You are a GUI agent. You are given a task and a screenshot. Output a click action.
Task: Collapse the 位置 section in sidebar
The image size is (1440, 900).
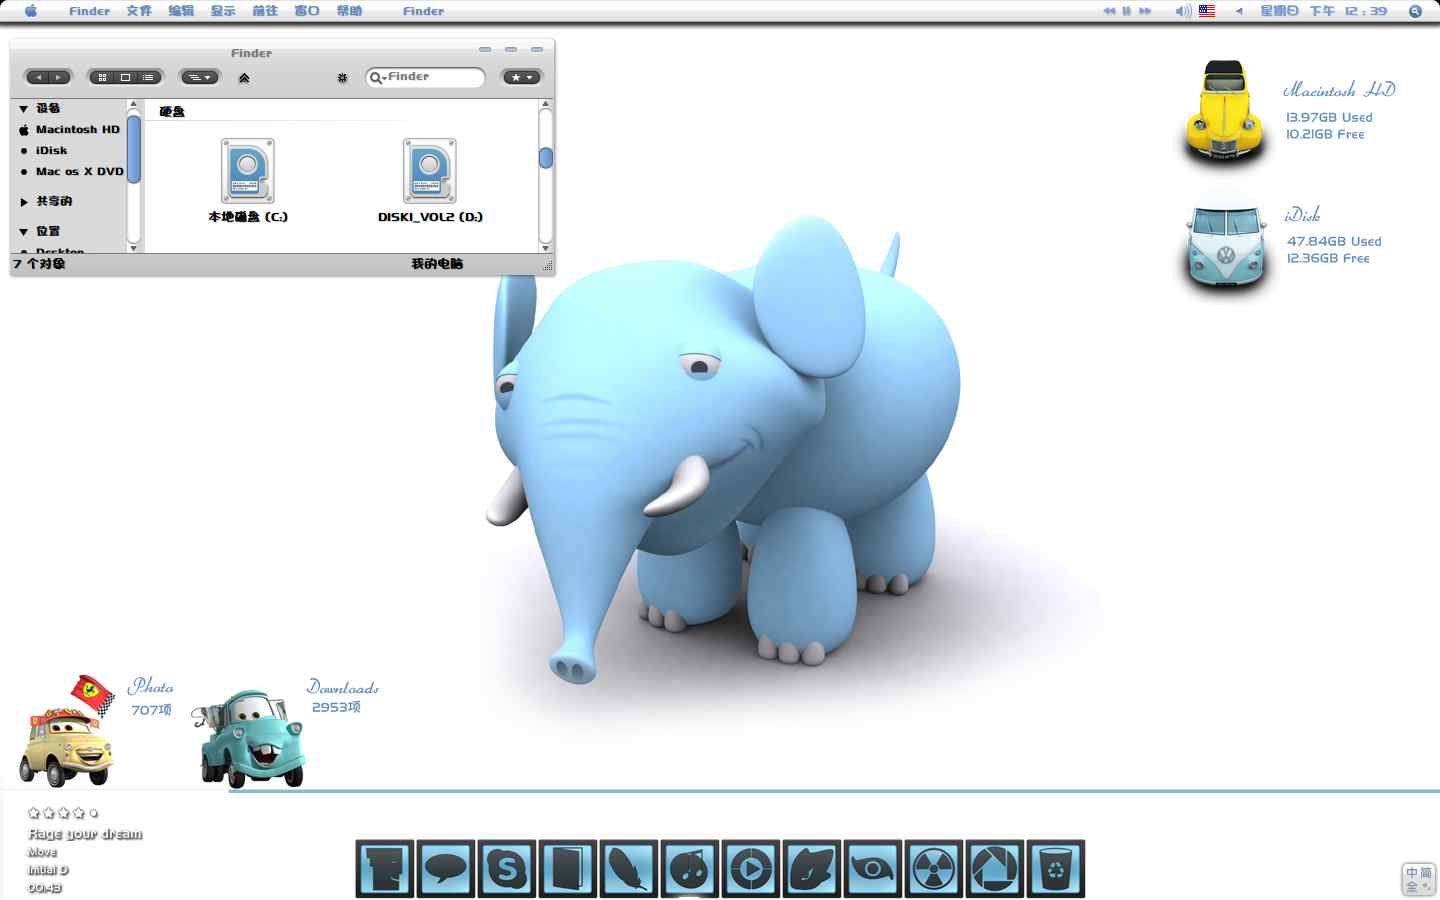[x=23, y=231]
